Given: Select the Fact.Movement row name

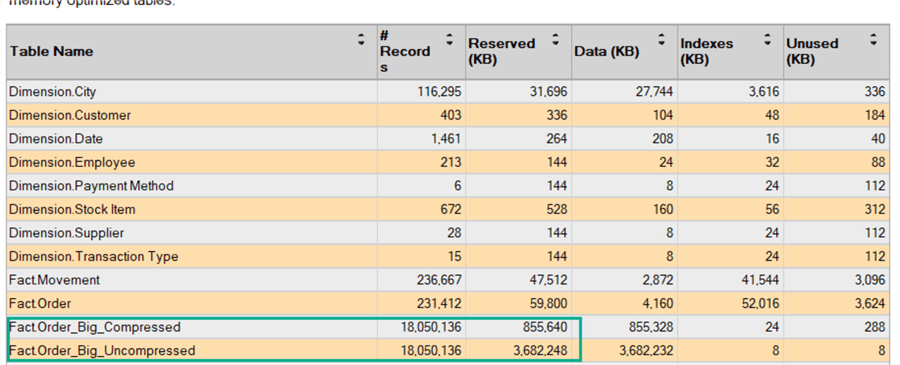Looking at the screenshot, I should coord(54,280).
